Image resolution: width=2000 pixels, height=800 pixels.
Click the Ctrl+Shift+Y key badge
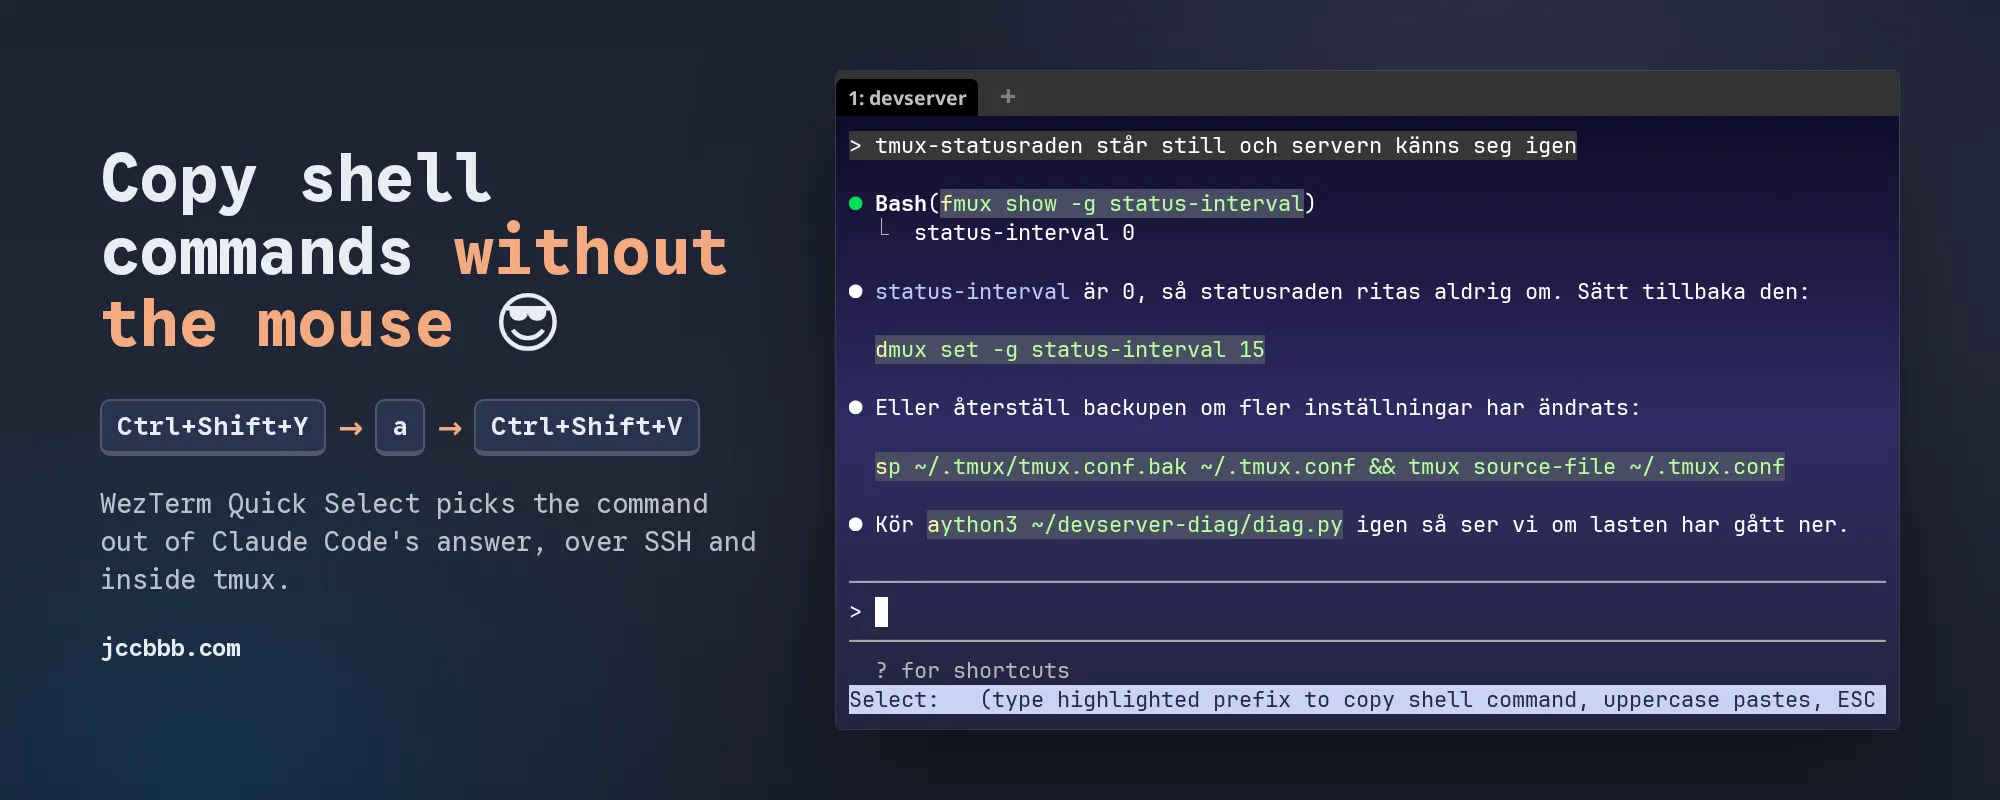[213, 427]
